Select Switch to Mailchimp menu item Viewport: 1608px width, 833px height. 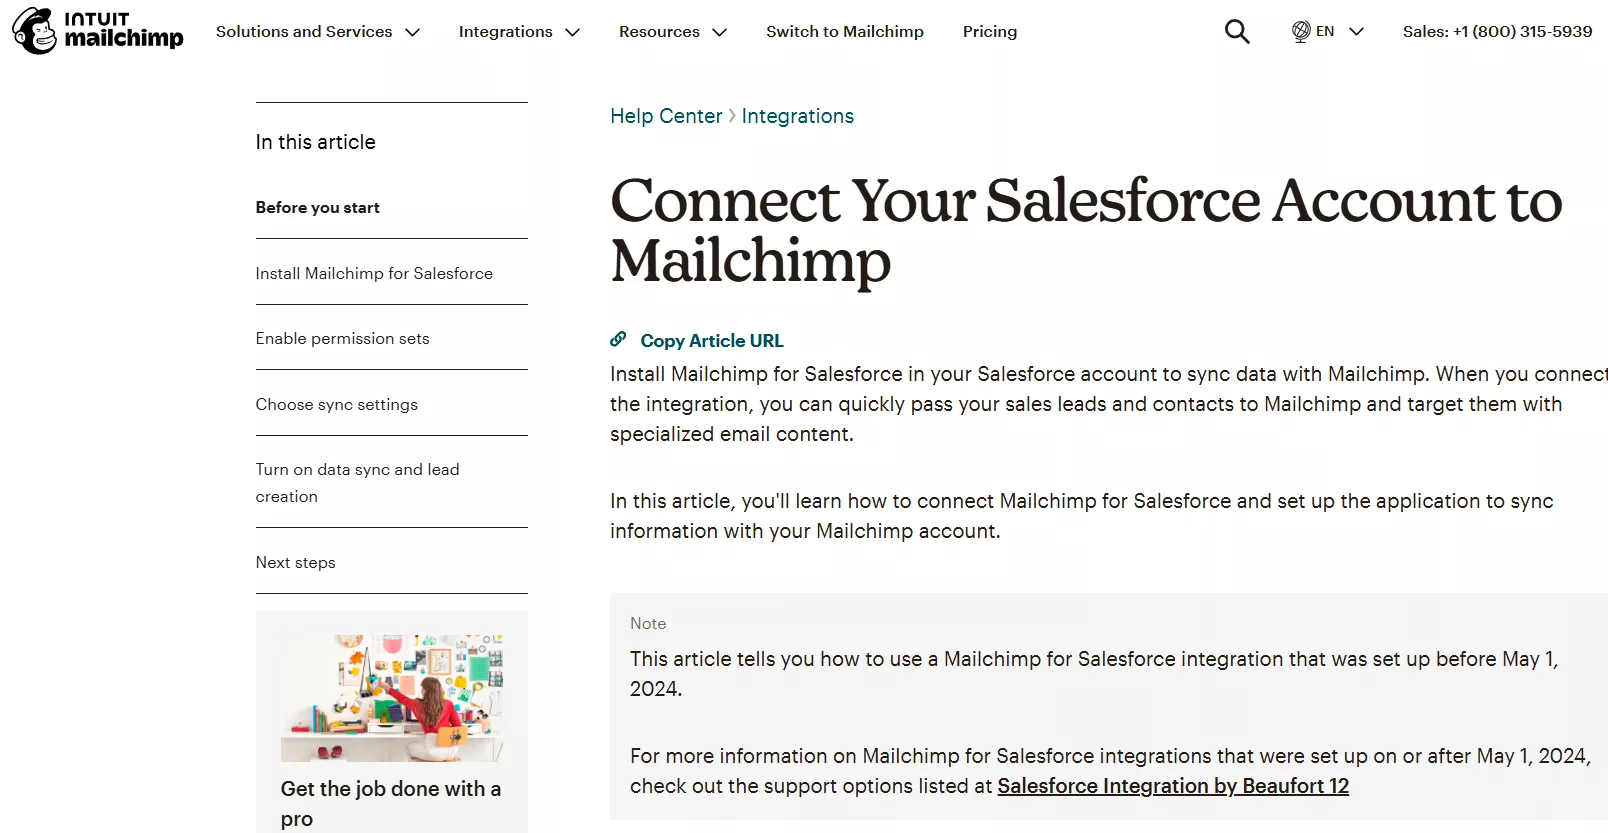(x=844, y=31)
